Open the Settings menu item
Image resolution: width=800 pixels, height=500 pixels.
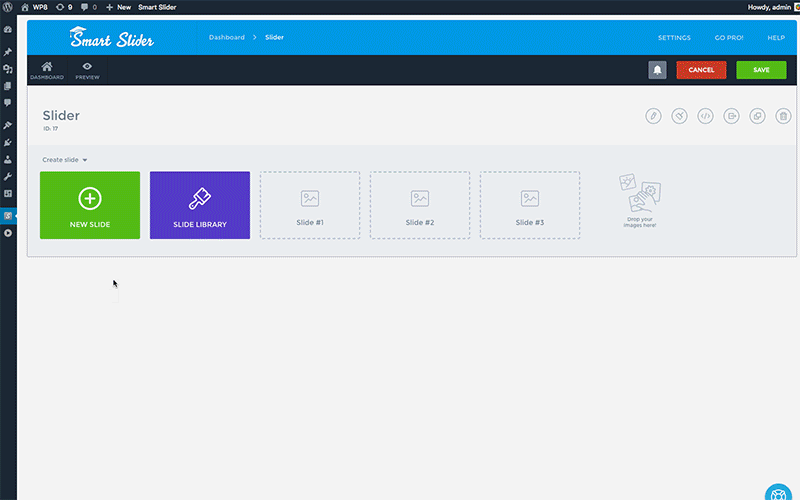[674, 38]
